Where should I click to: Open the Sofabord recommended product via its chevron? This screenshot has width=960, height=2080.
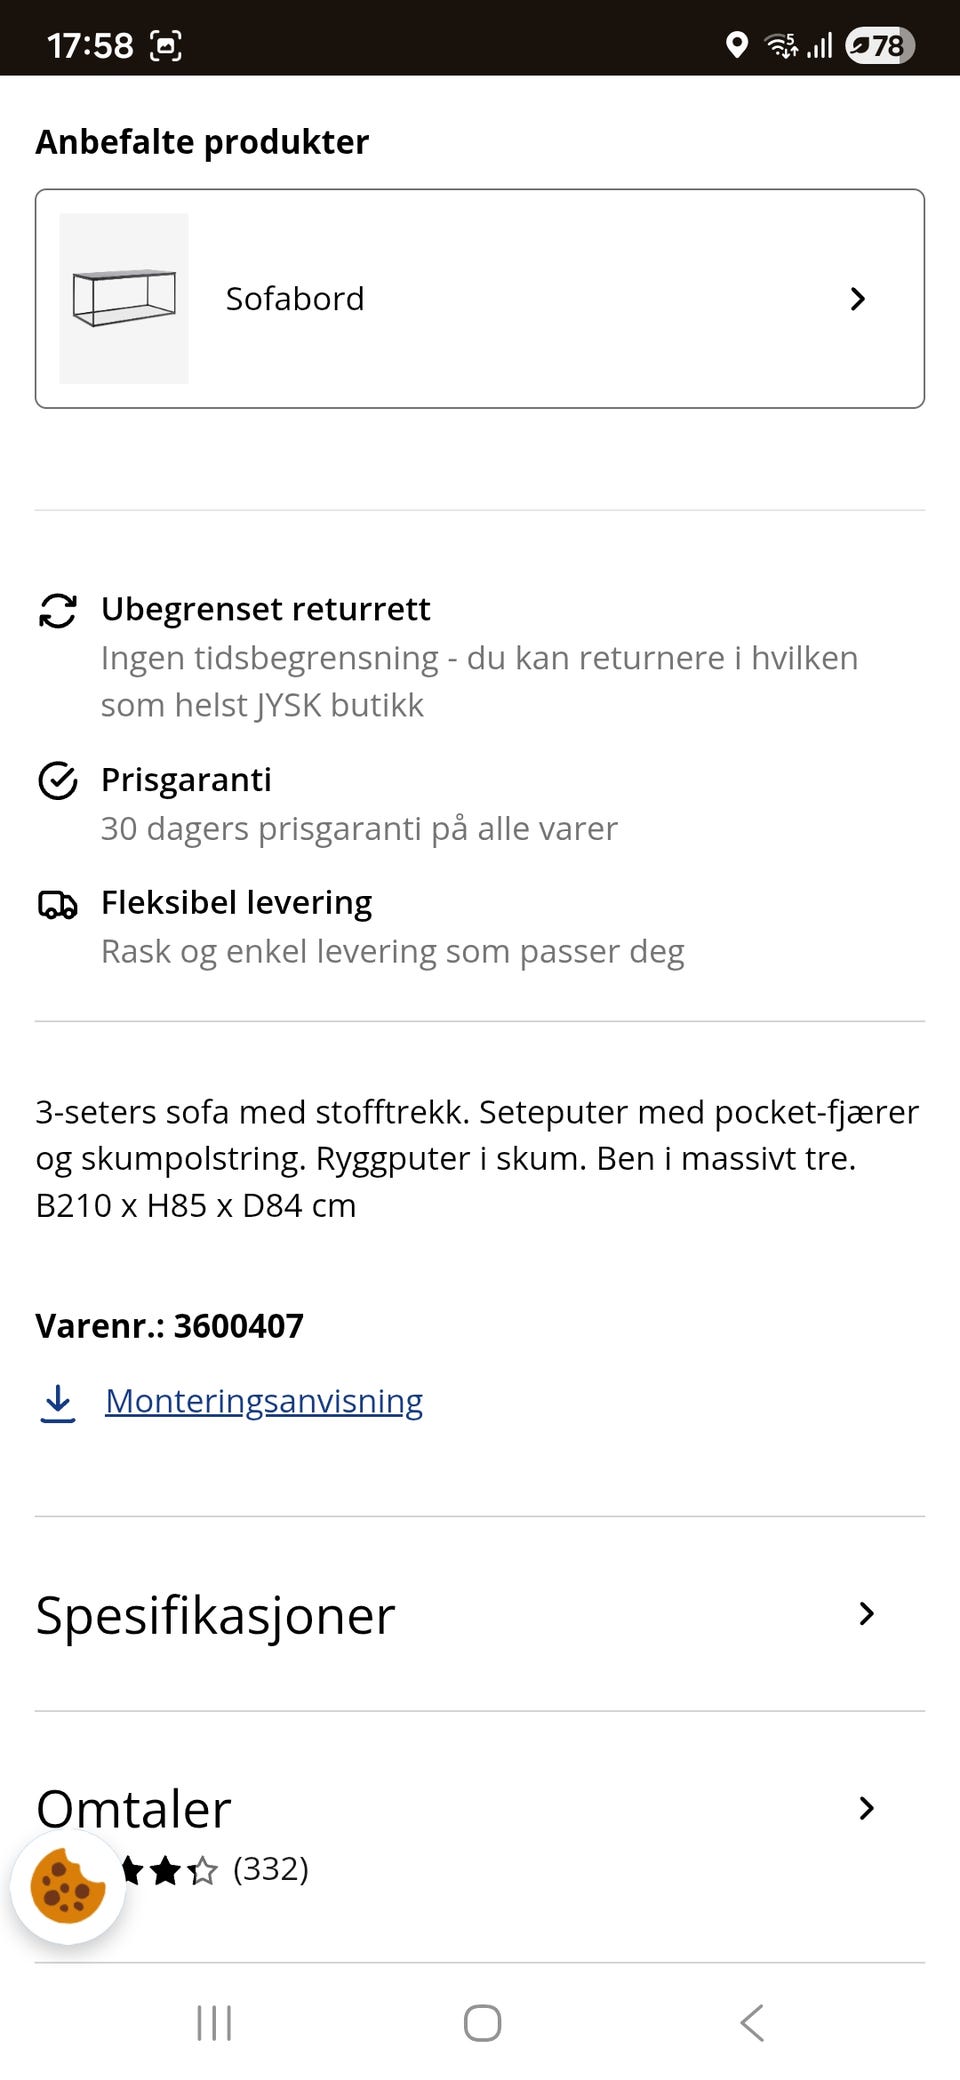858,298
